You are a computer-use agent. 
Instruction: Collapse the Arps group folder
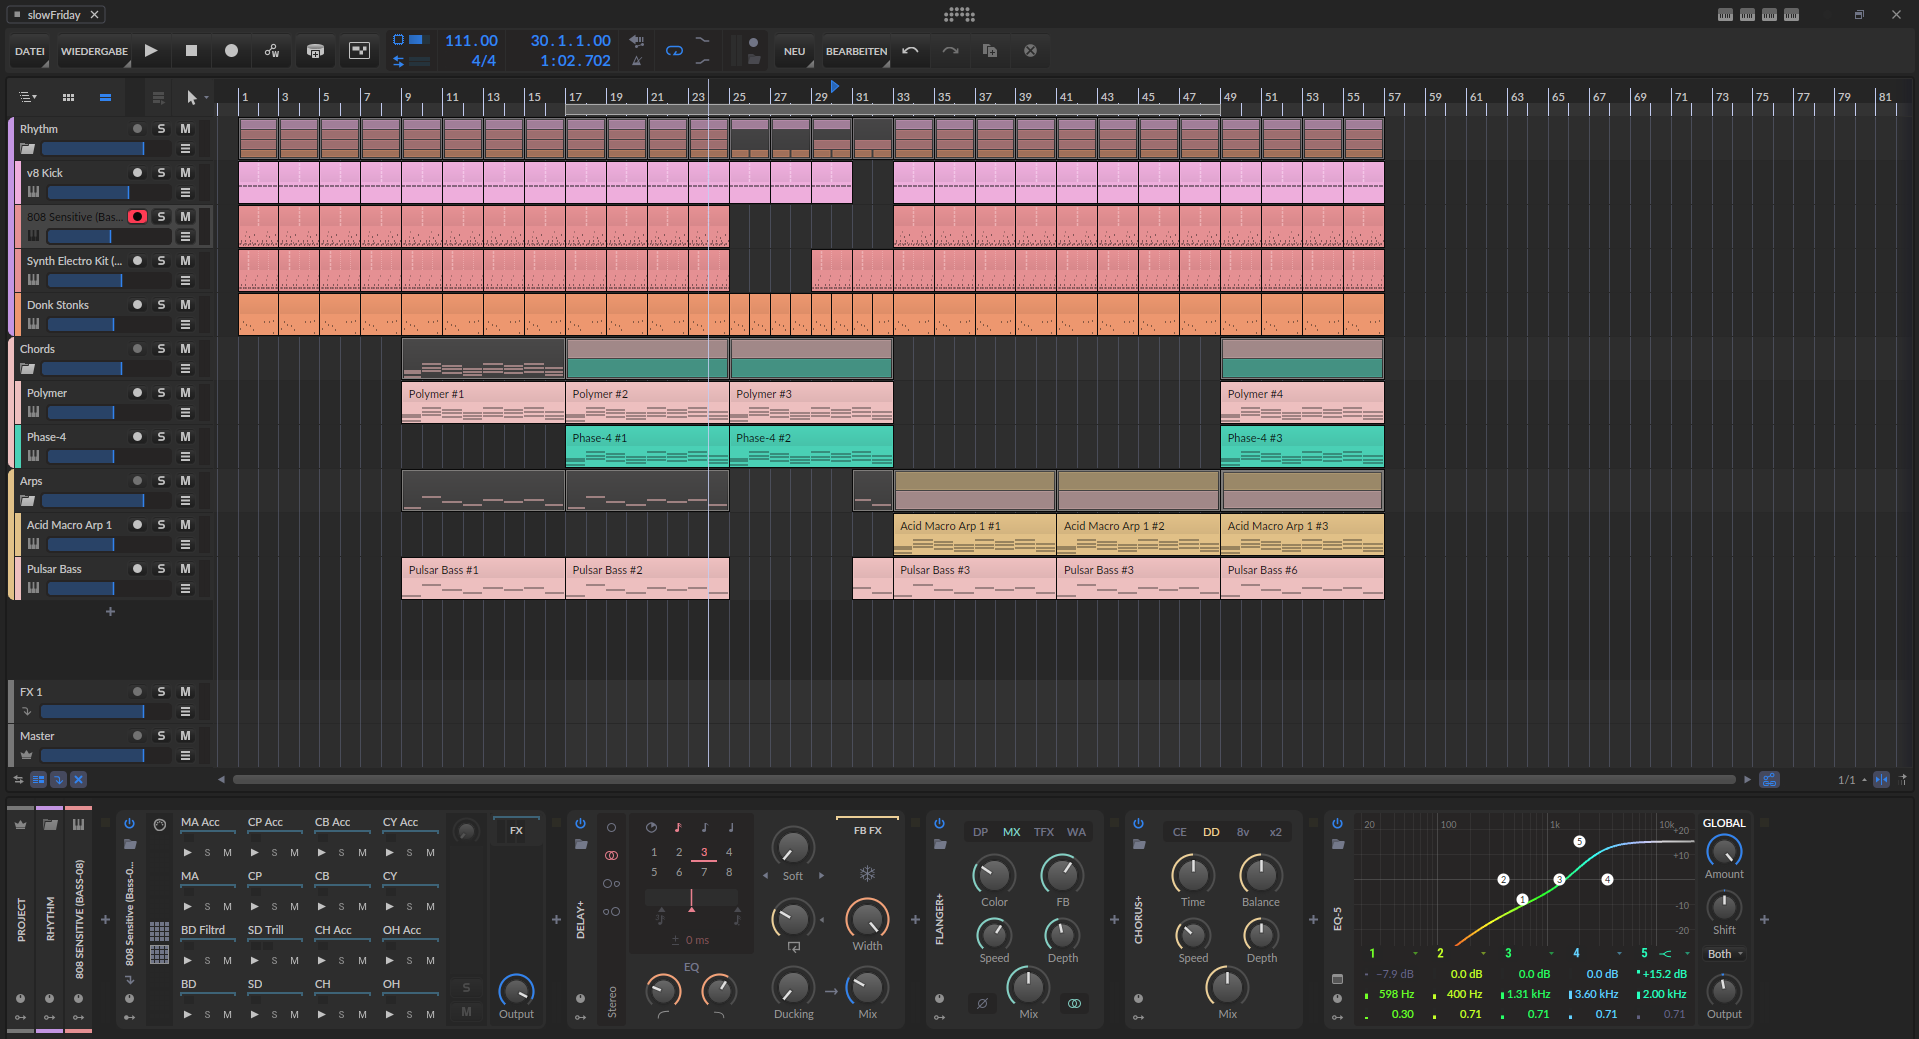(x=28, y=501)
